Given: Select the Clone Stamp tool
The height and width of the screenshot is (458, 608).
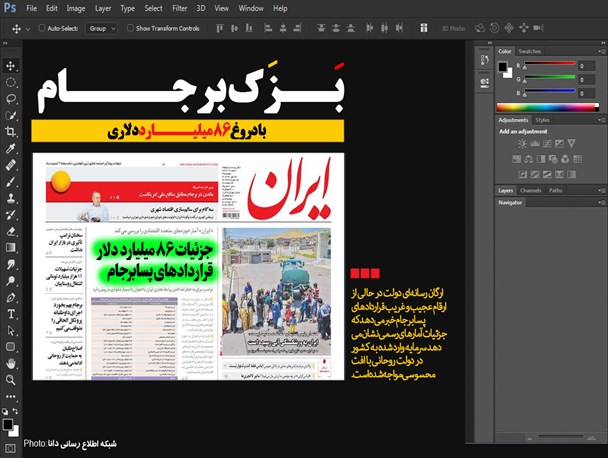Looking at the screenshot, I should (x=10, y=198).
